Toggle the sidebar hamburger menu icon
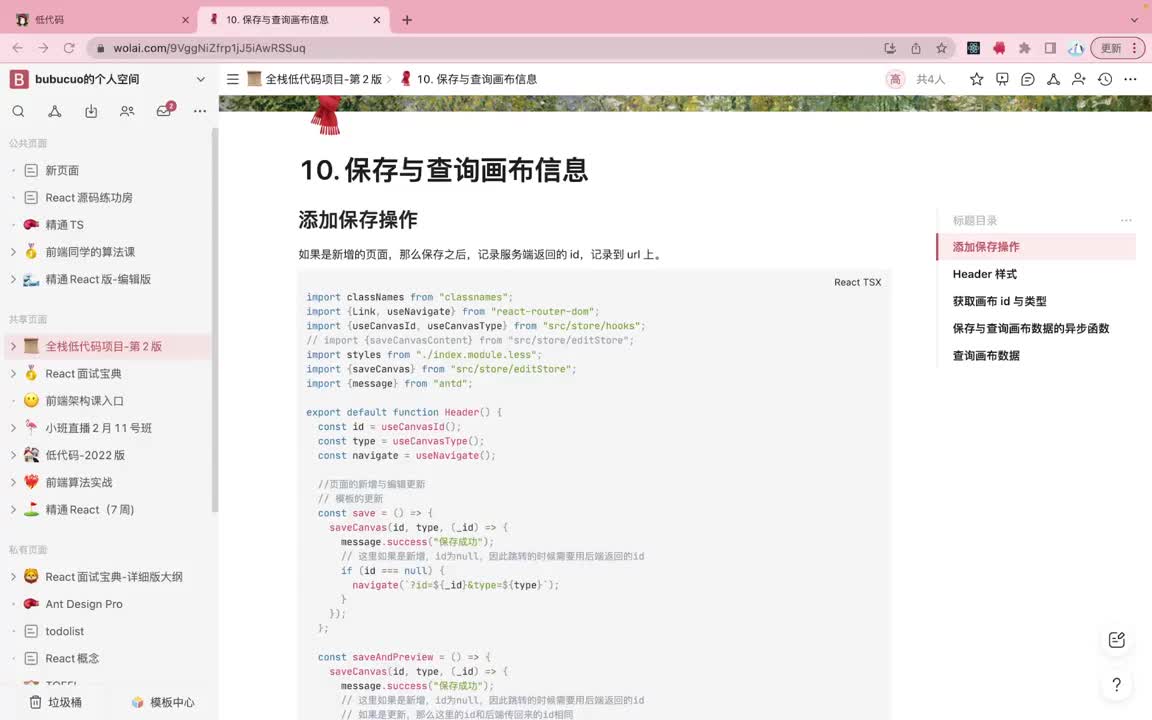The image size is (1152, 720). coord(233,79)
